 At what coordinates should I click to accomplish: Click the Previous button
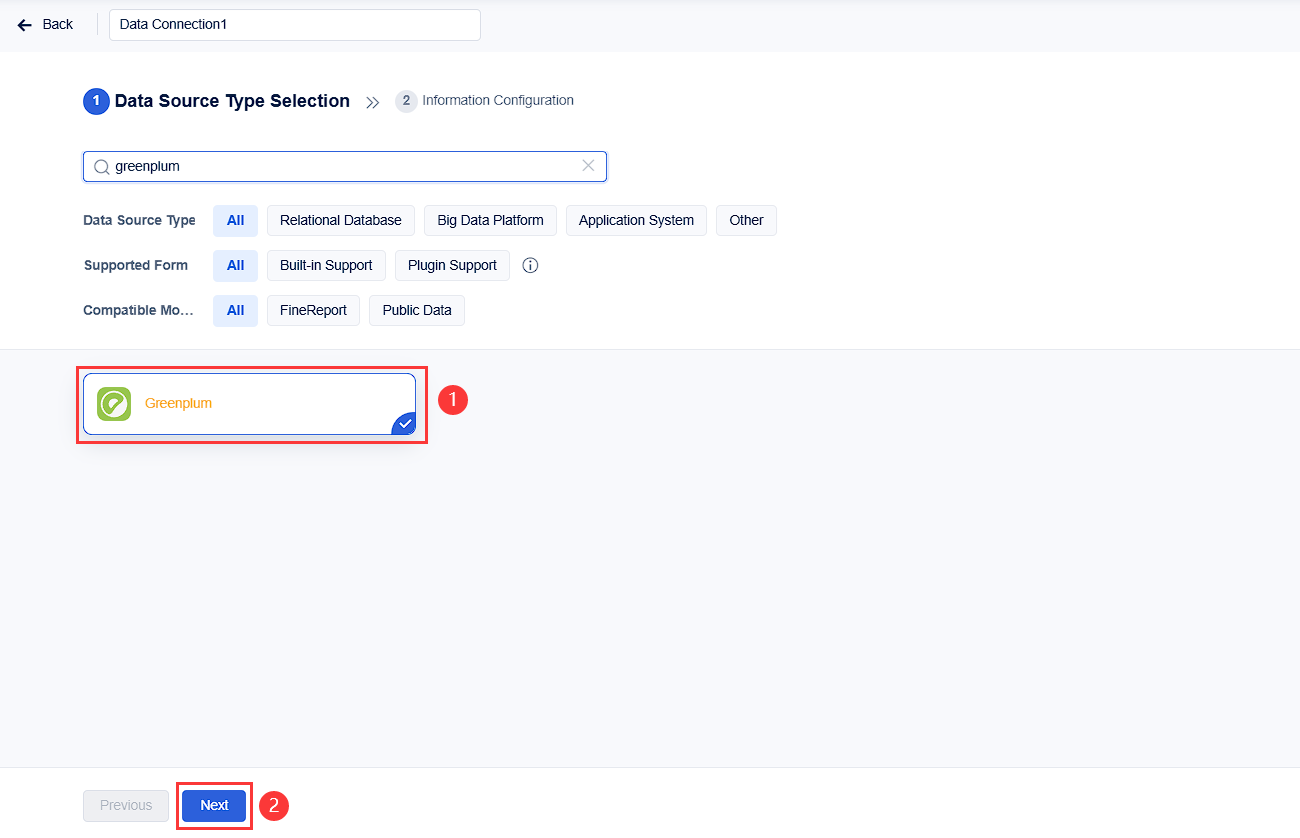click(x=125, y=805)
